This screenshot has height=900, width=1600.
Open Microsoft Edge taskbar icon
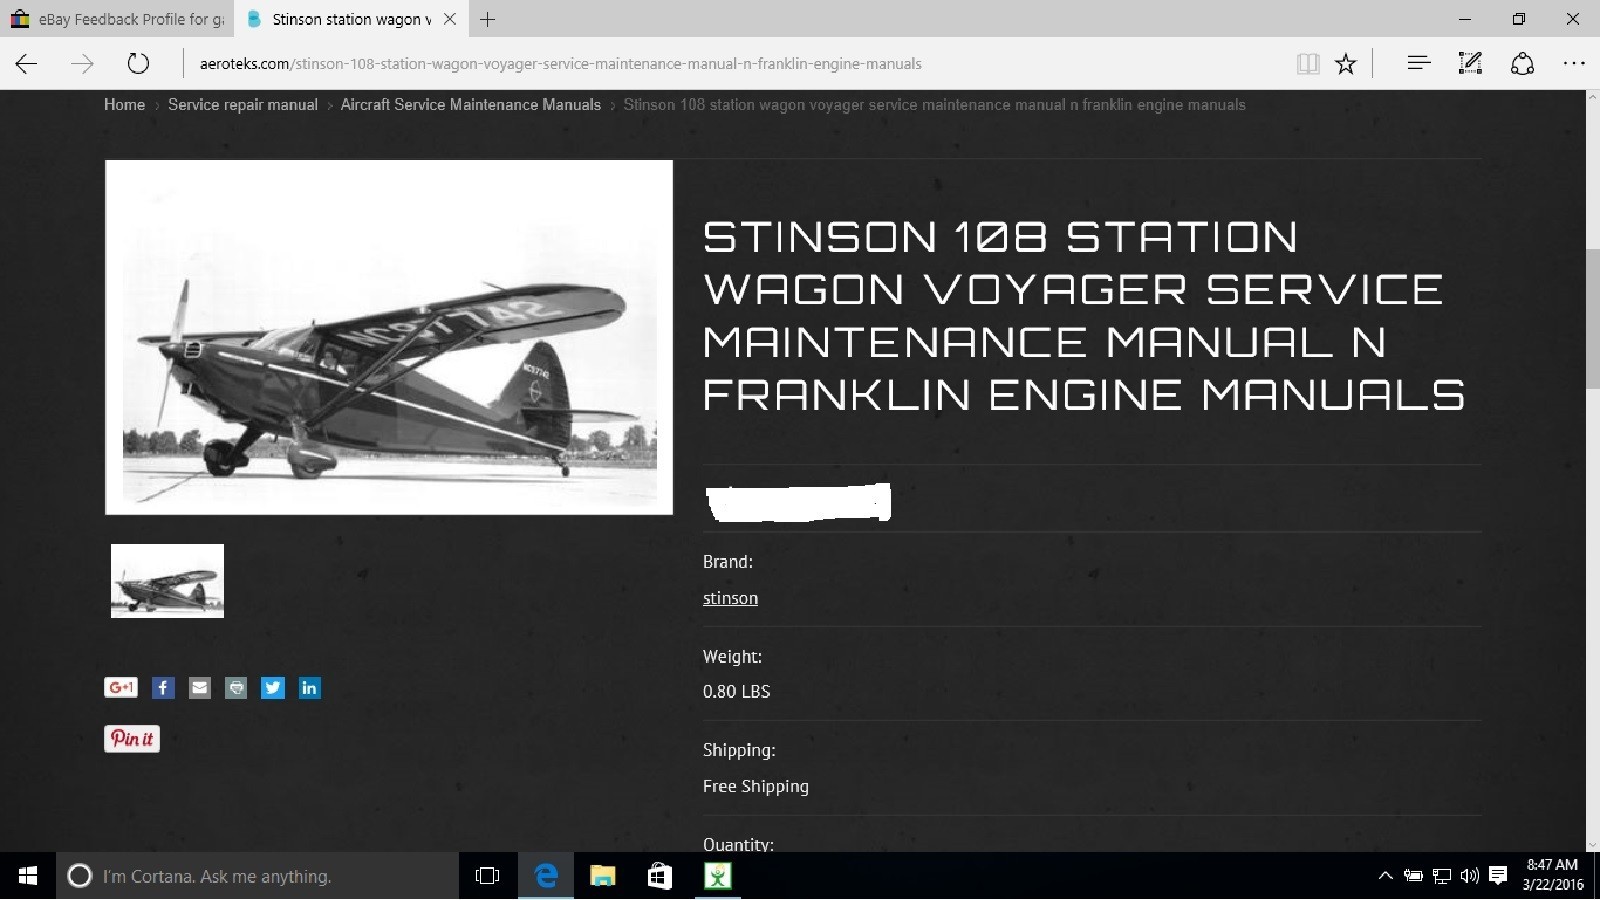(546, 876)
